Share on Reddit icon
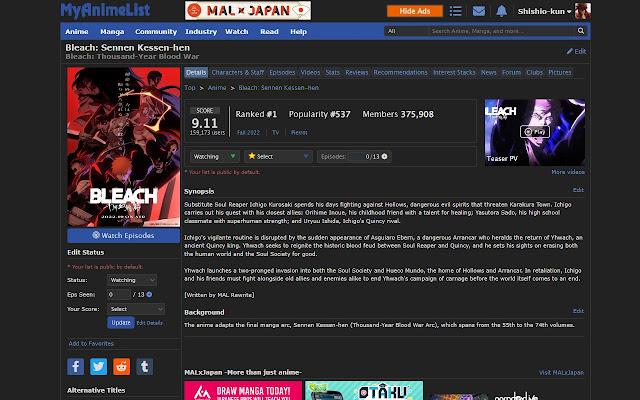640x400 pixels. click(122, 367)
